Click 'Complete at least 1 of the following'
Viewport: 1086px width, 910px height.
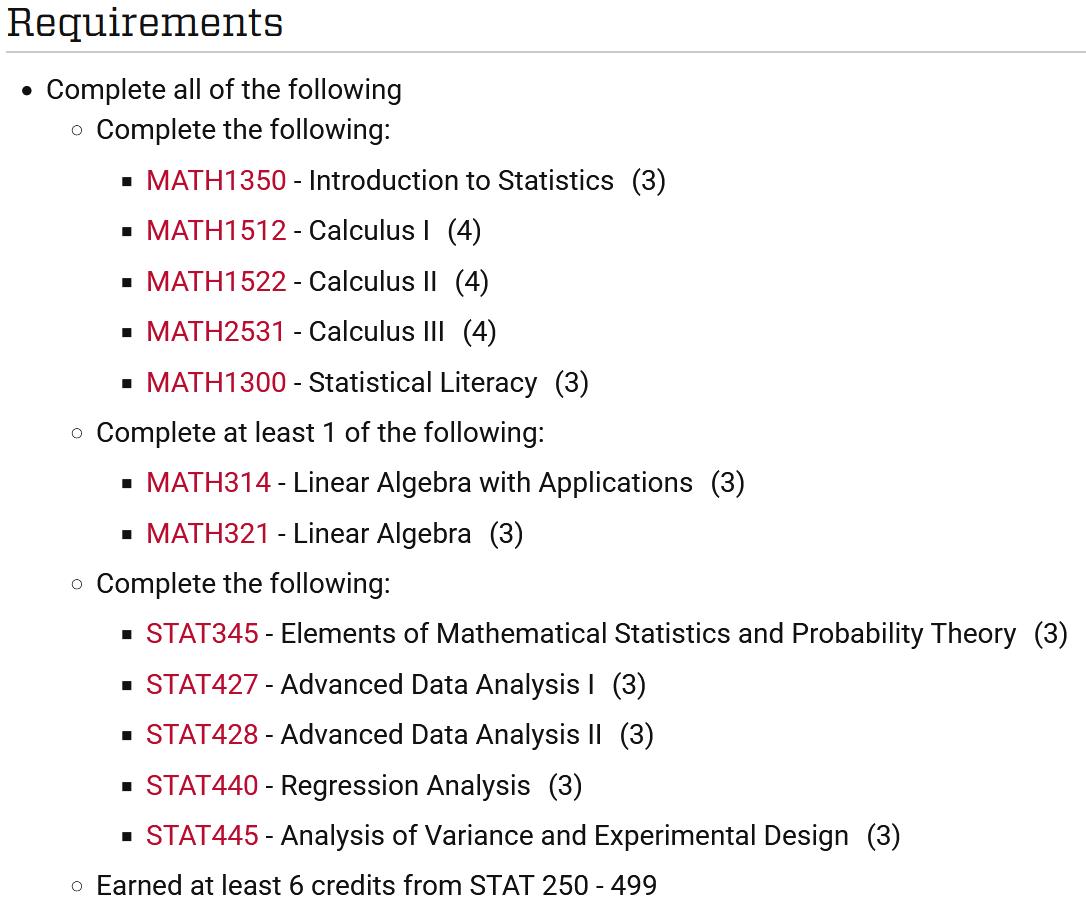tap(320, 433)
